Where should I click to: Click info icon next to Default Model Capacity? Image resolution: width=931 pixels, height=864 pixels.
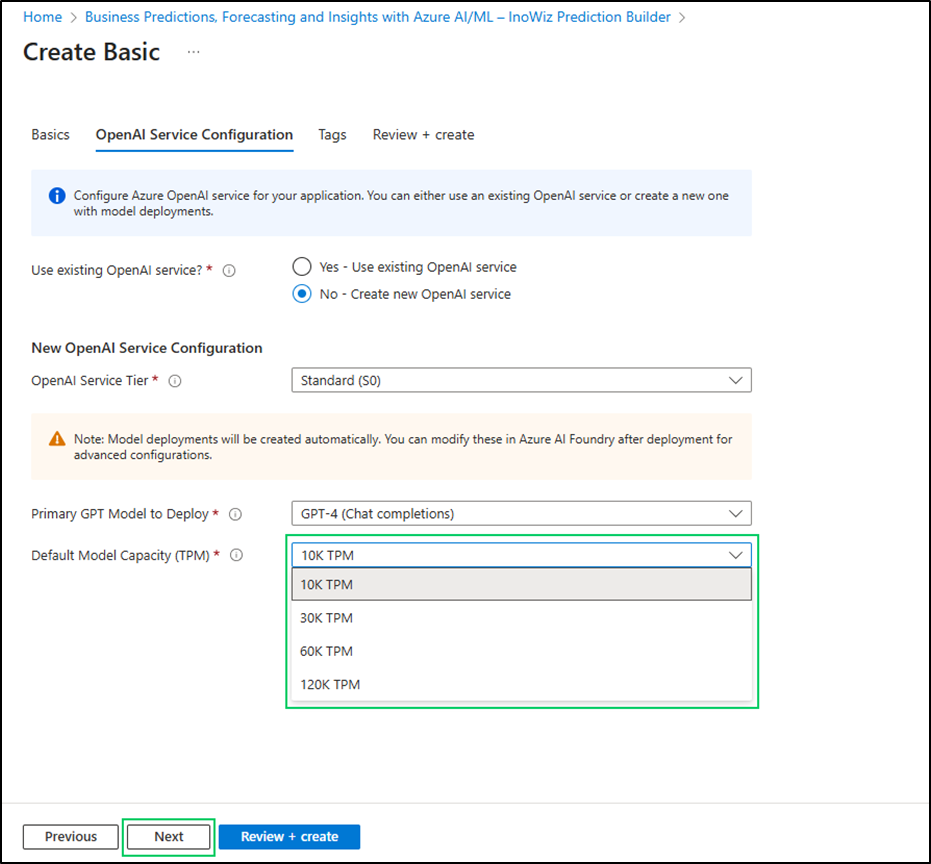coord(237,555)
